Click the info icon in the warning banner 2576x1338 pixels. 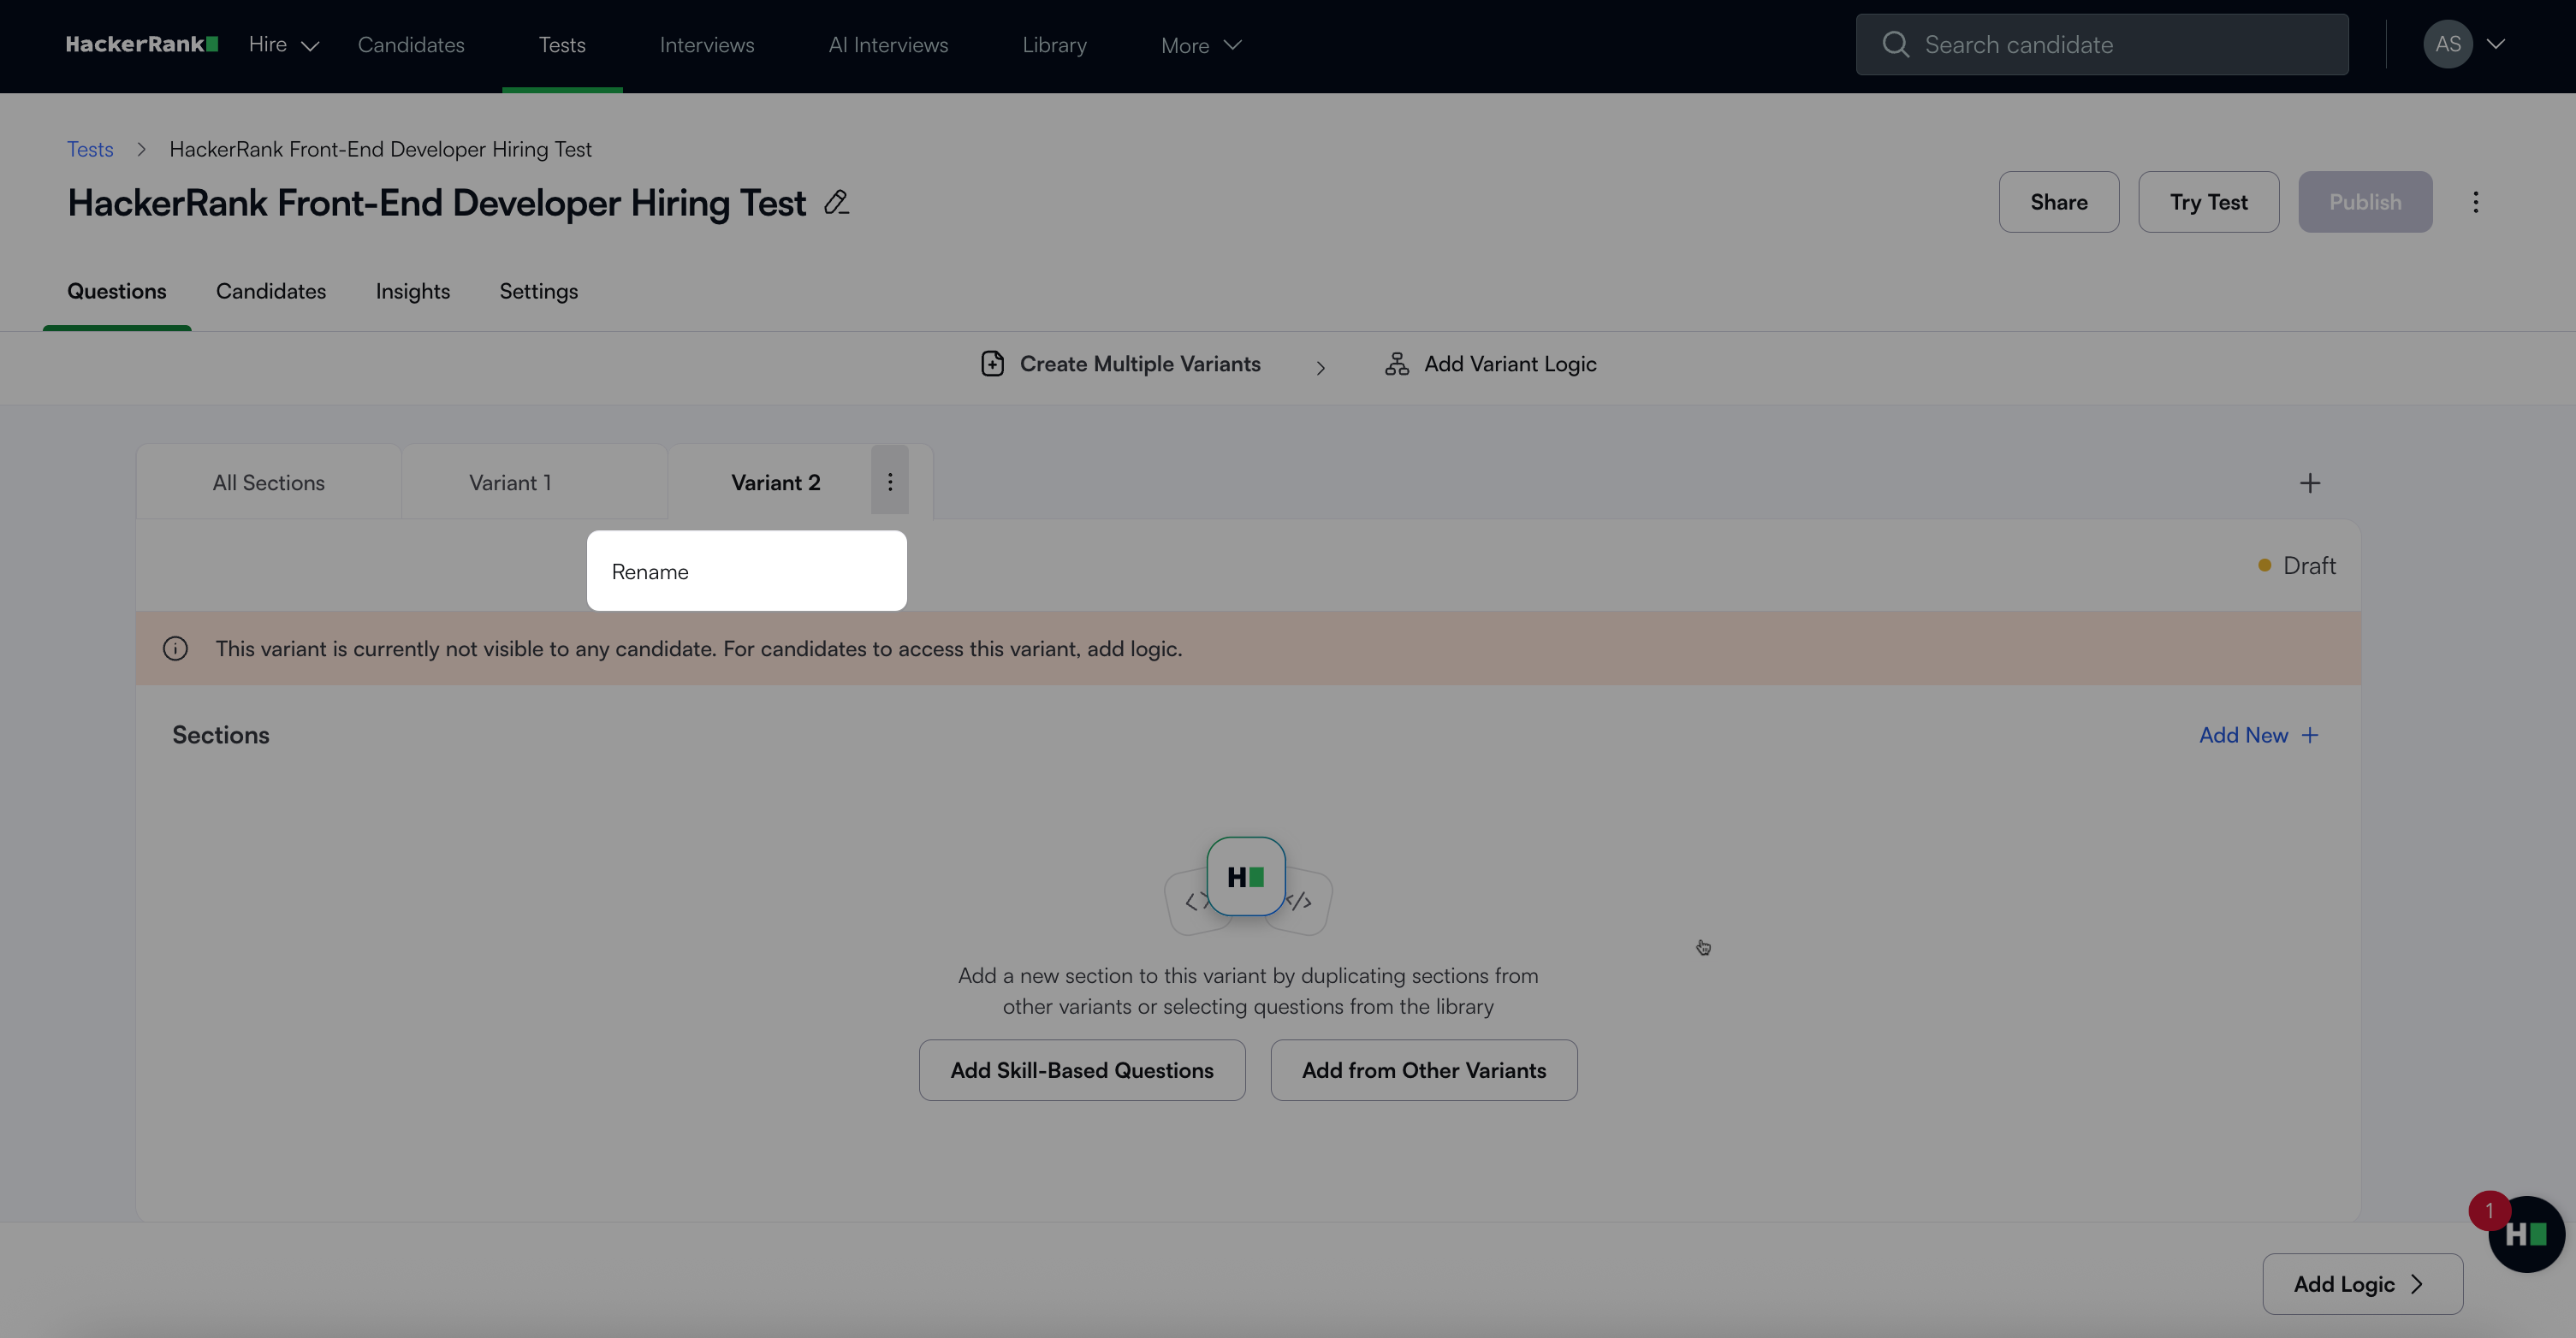[175, 649]
